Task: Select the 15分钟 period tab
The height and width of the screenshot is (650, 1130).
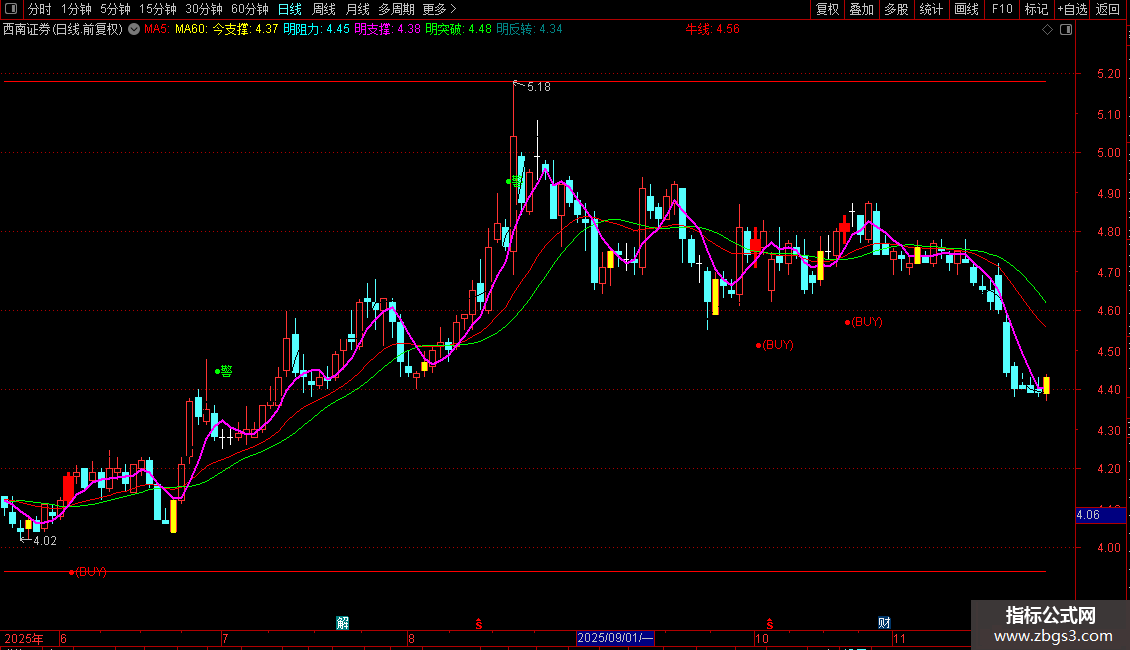Action: (158, 9)
